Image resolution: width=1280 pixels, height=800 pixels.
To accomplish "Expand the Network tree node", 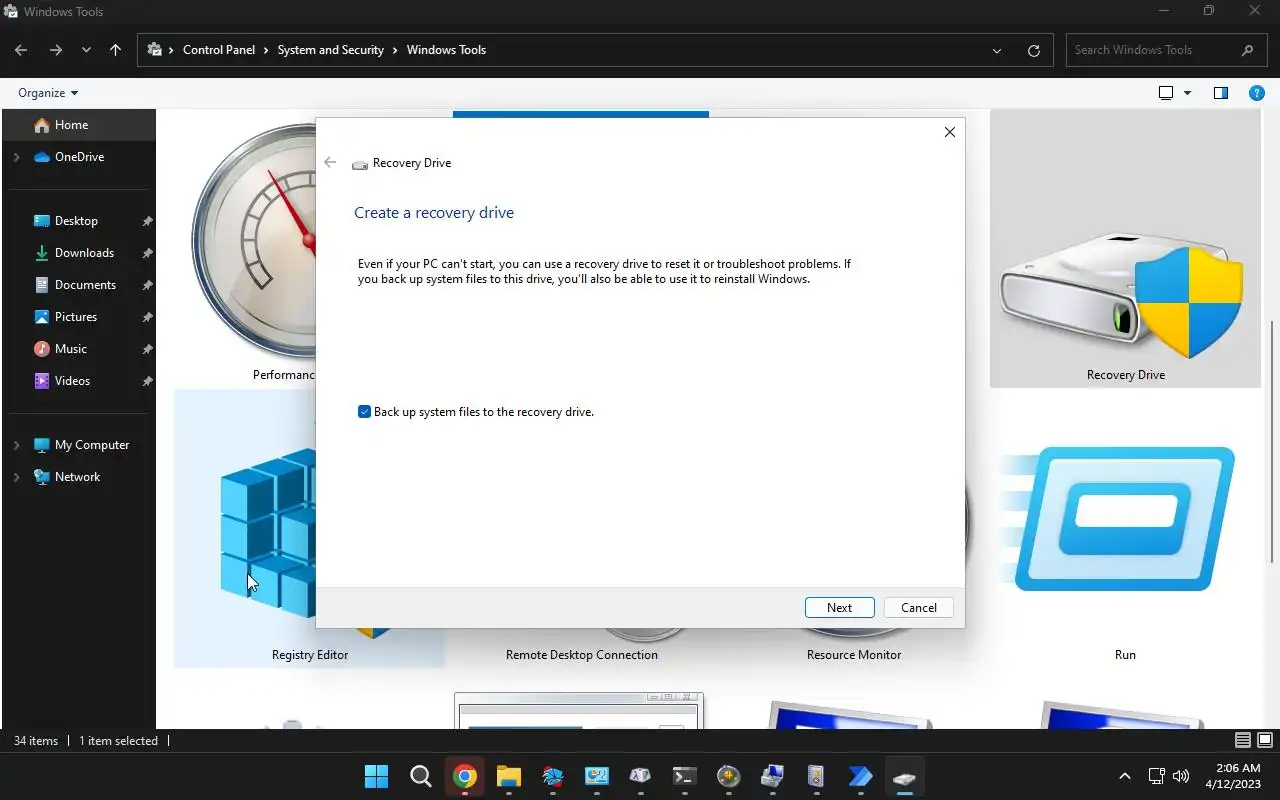I will pos(16,477).
